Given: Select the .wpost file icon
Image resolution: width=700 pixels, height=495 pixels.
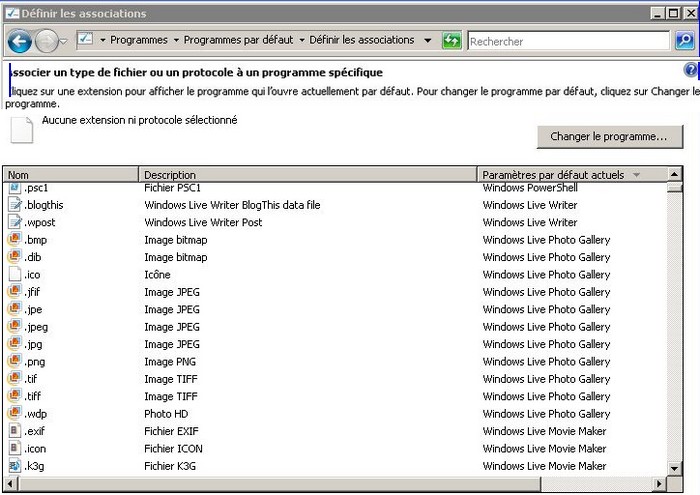Looking at the screenshot, I should pos(15,222).
